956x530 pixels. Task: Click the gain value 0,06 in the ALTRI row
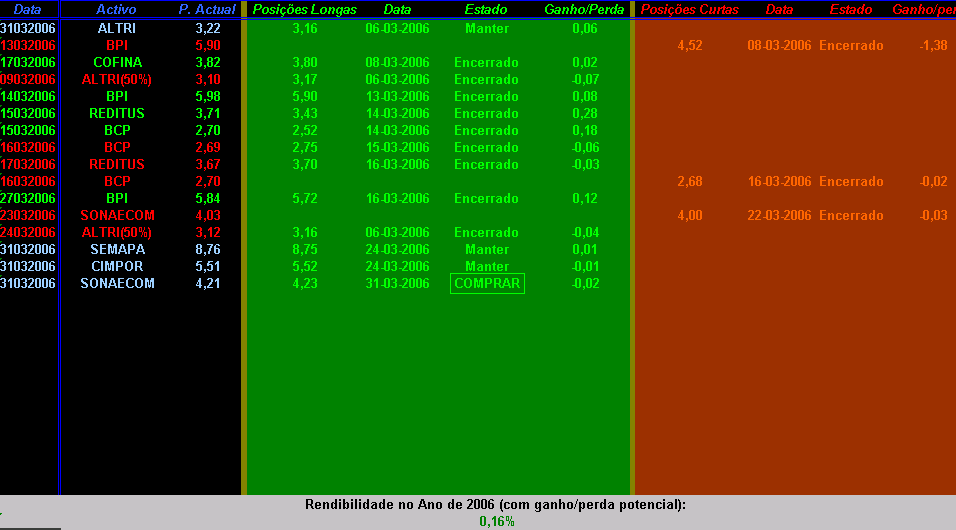coord(585,28)
